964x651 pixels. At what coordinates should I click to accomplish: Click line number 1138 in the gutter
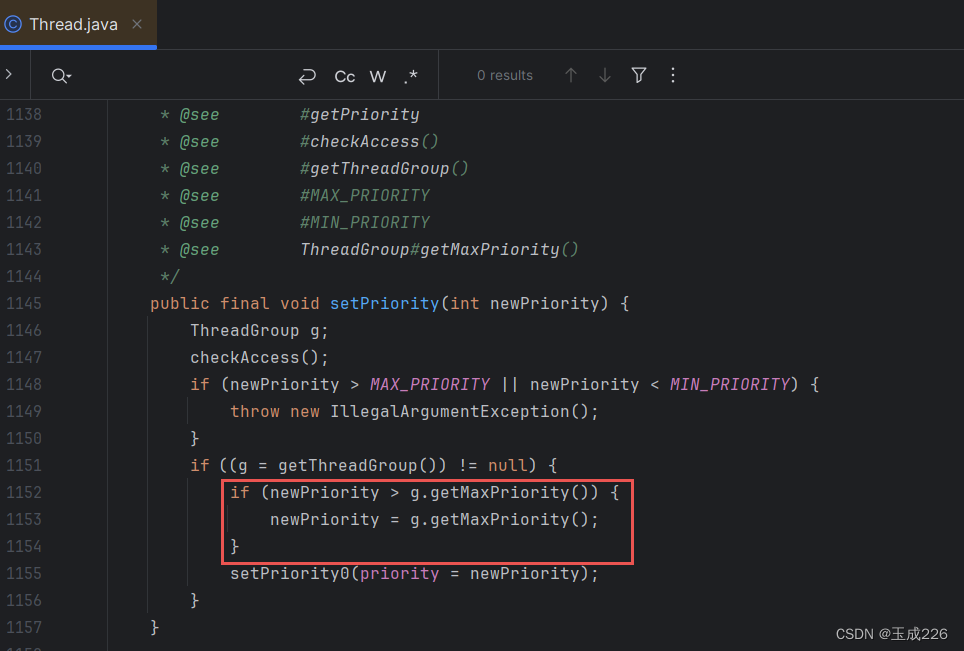point(24,115)
